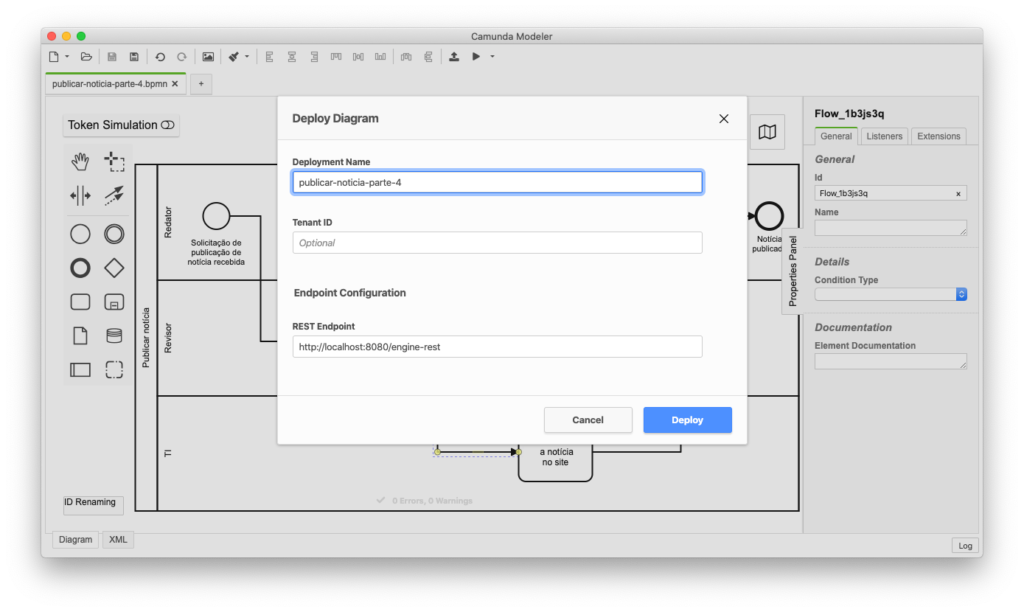Click the Name text area
This screenshot has height=612, width=1024.
coord(890,228)
